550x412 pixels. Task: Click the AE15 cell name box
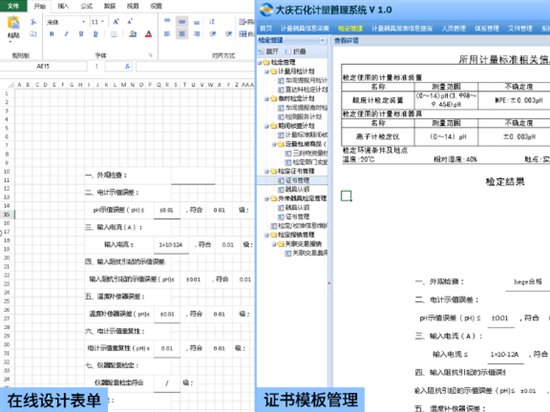tap(43, 66)
